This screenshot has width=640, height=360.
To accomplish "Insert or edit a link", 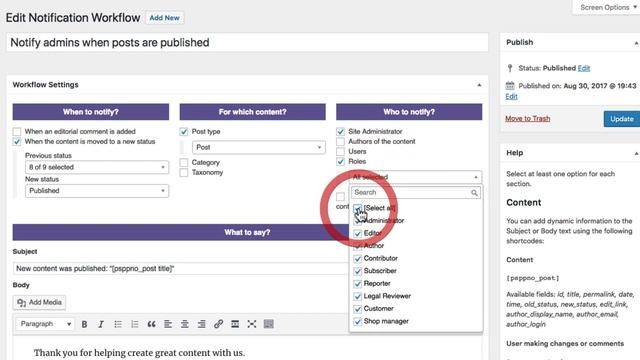I will 218,324.
